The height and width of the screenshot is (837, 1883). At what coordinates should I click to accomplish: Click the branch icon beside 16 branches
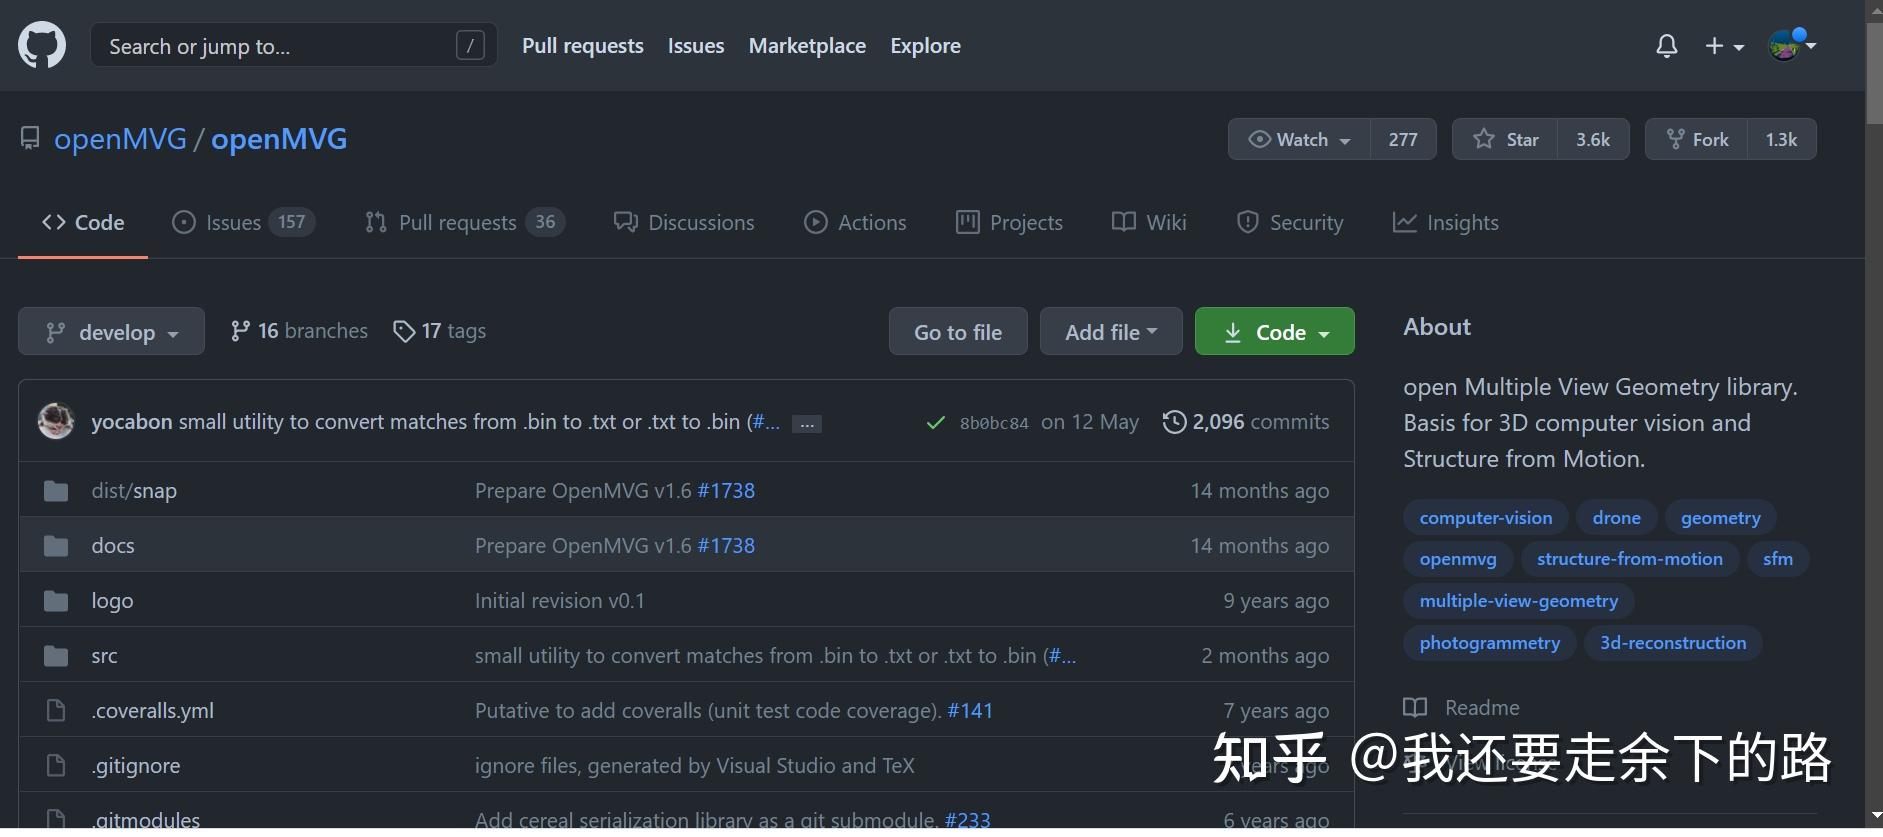tap(240, 331)
